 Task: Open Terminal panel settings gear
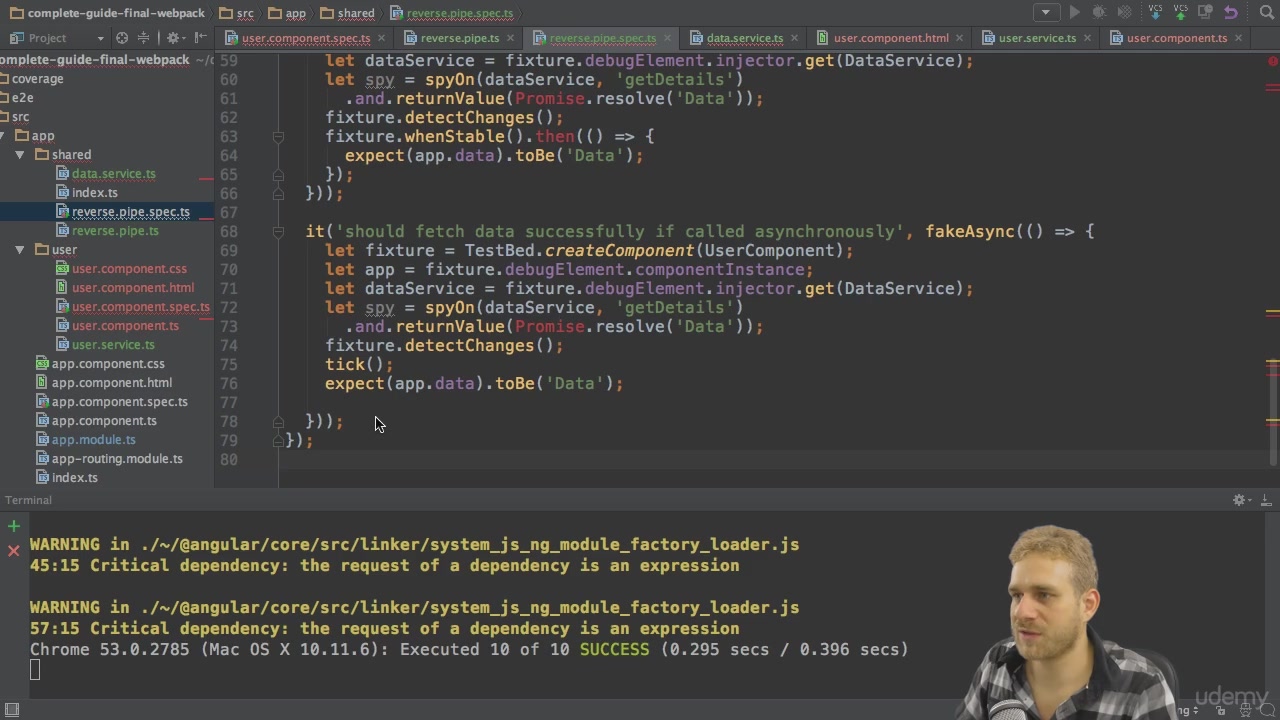pyautogui.click(x=1240, y=500)
